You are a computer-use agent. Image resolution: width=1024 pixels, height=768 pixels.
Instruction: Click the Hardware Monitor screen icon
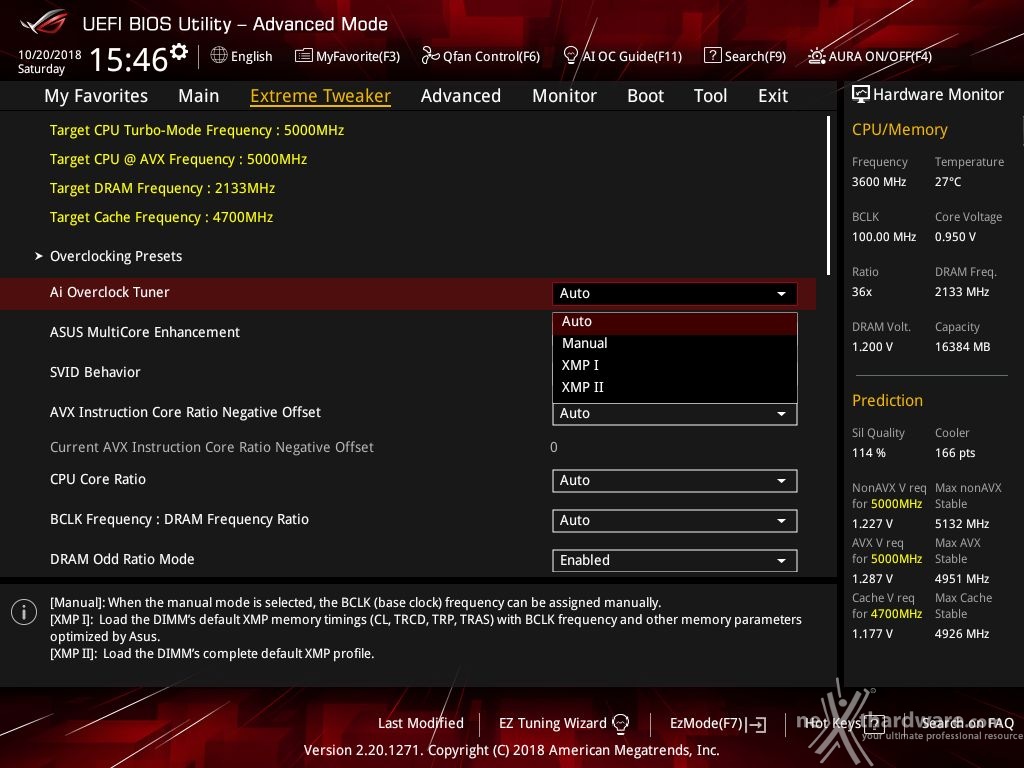[x=861, y=95]
